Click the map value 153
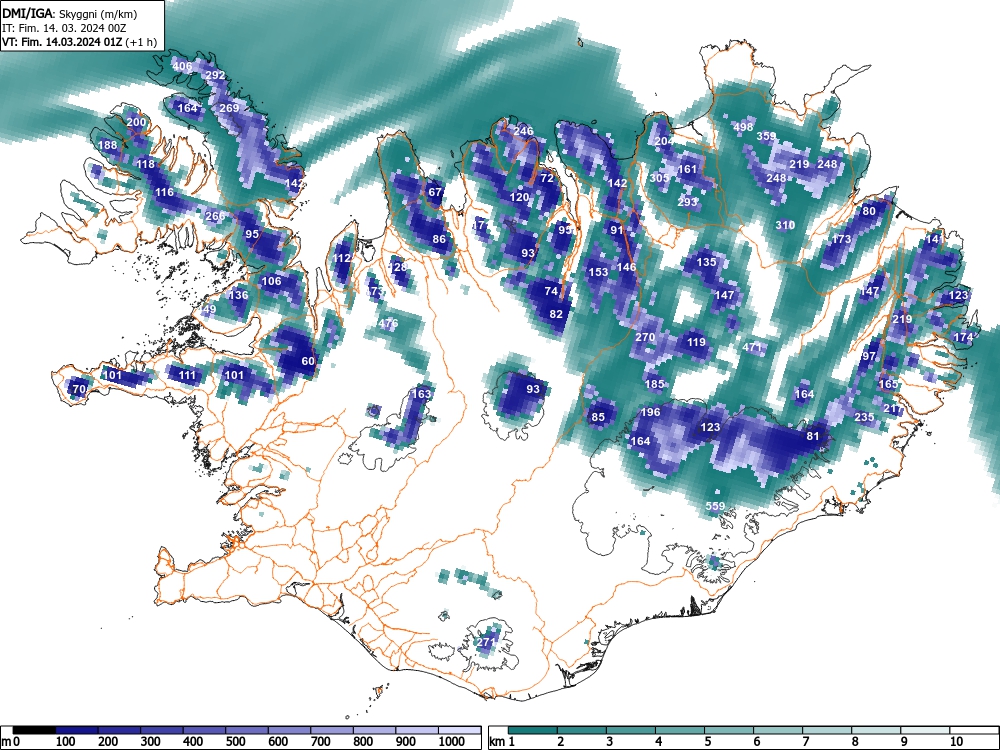Image resolution: width=1000 pixels, height=750 pixels. [598, 272]
